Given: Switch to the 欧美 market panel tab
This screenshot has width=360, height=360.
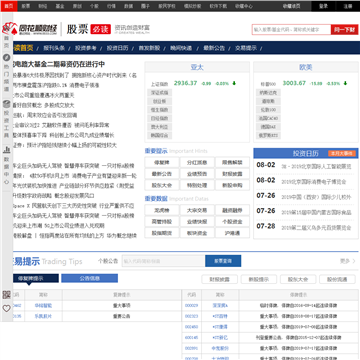Looking at the screenshot, I should (x=306, y=67).
